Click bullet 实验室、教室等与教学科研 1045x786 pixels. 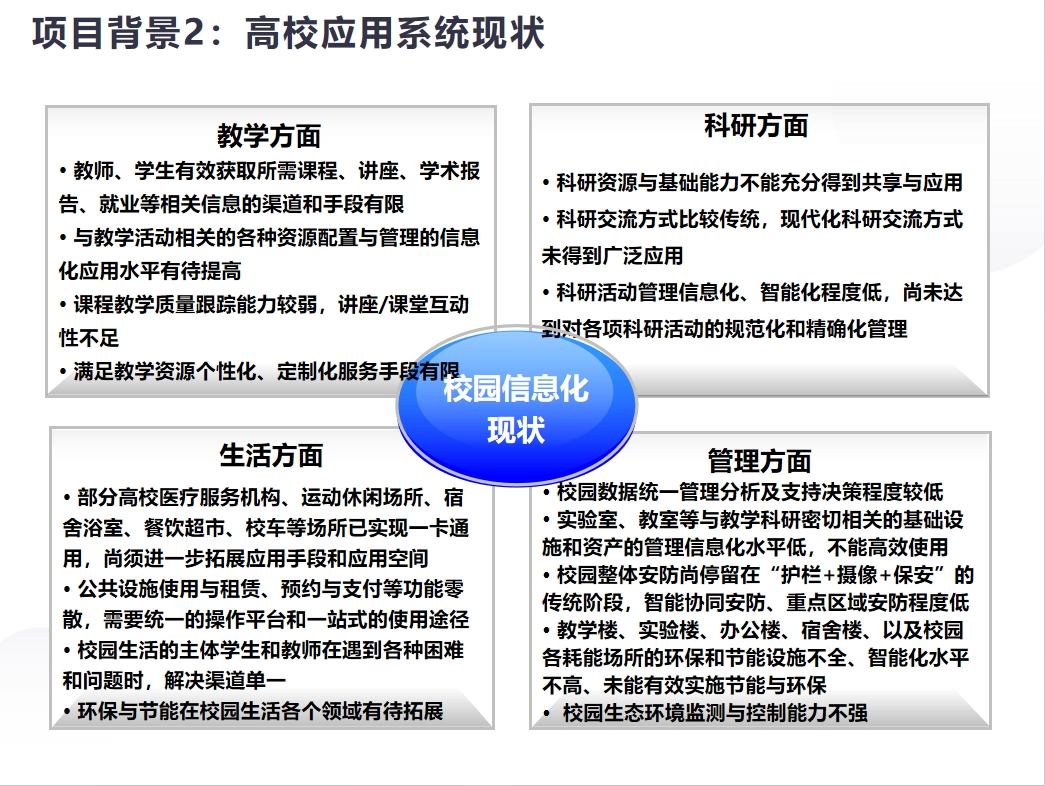point(753,533)
